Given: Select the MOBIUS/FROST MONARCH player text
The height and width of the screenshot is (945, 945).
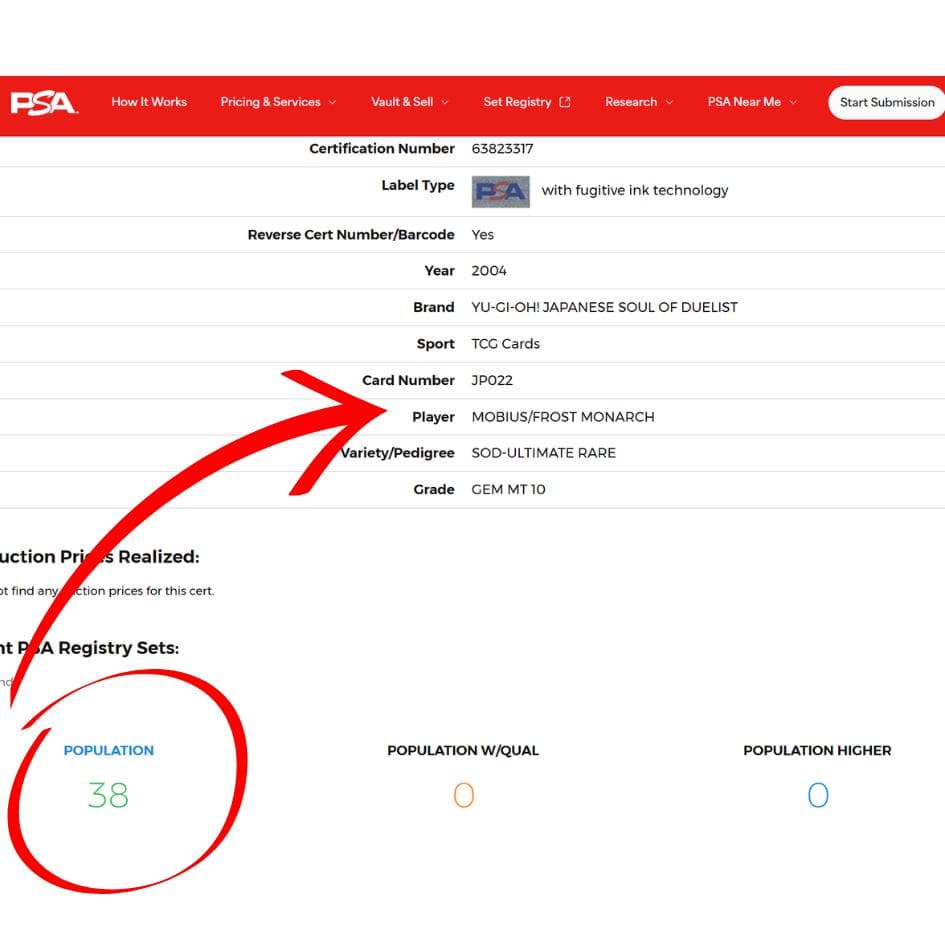Looking at the screenshot, I should pyautogui.click(x=562, y=417).
